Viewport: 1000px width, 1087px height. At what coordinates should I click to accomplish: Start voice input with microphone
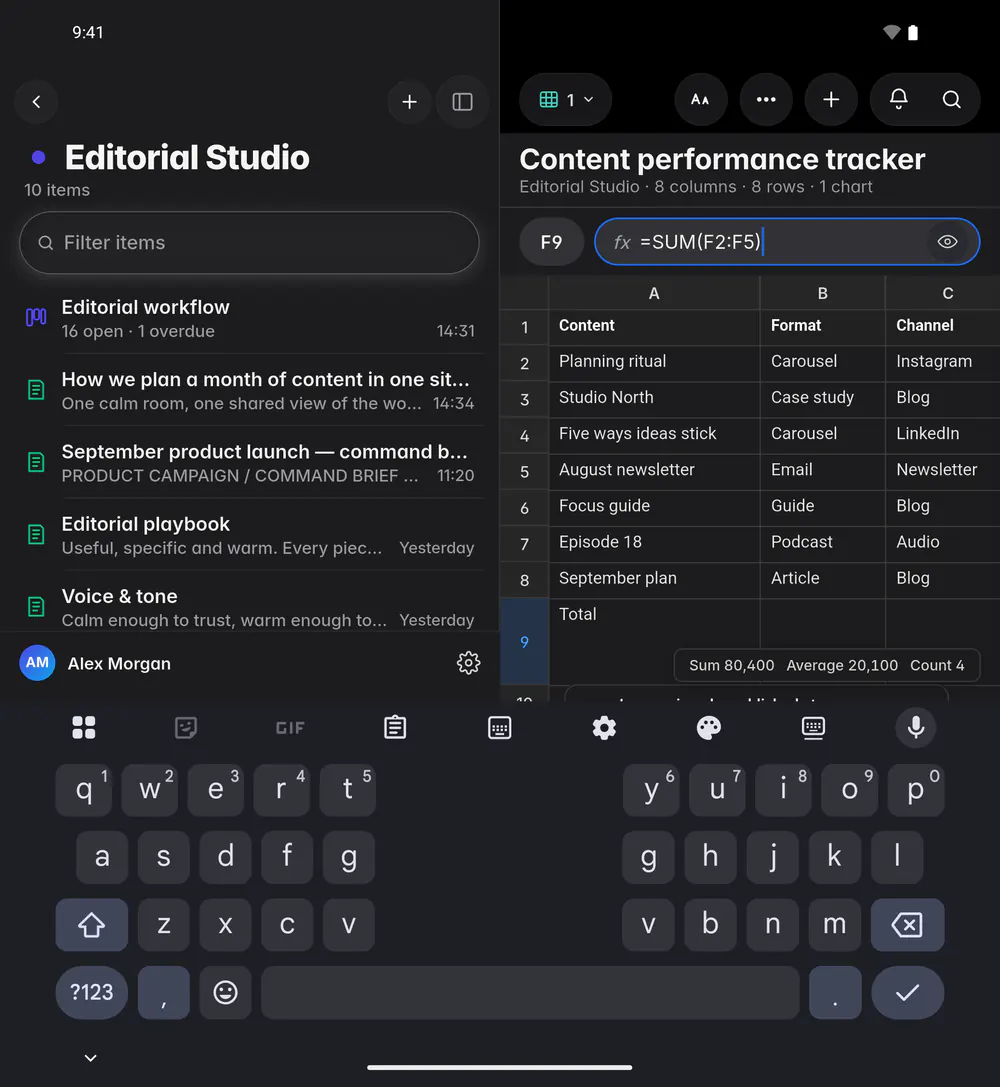coord(916,727)
